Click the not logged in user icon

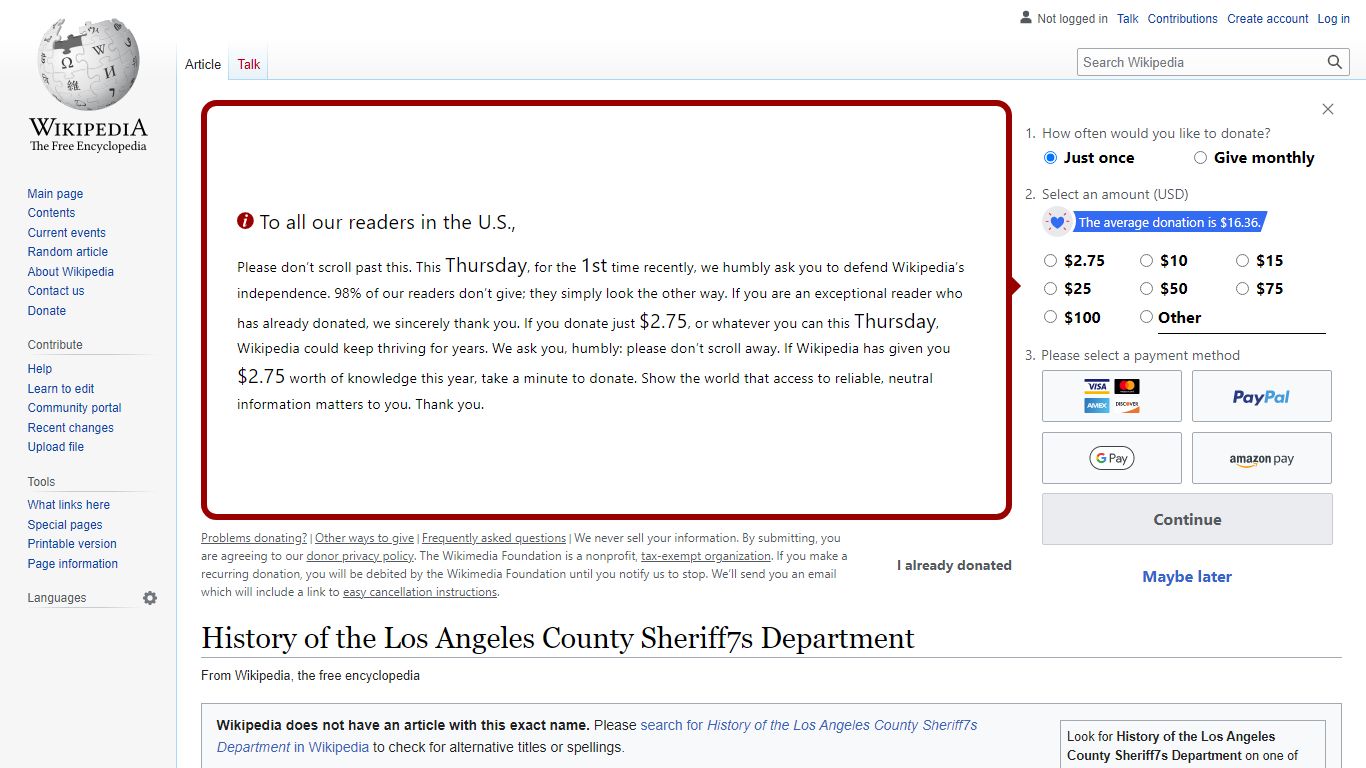(1025, 18)
